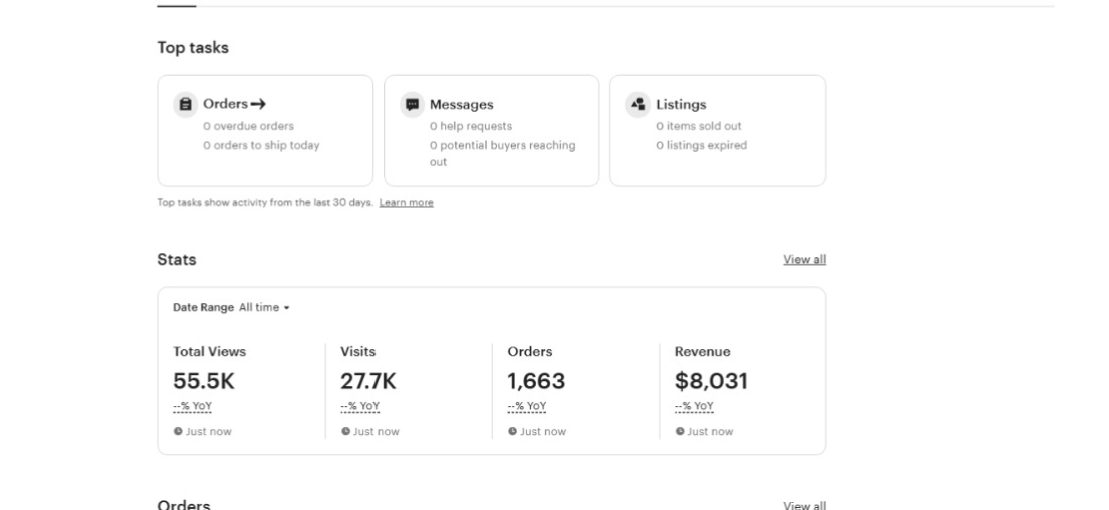Open the Orders top task card
This screenshot has height=510, width=1109.
coord(265,131)
